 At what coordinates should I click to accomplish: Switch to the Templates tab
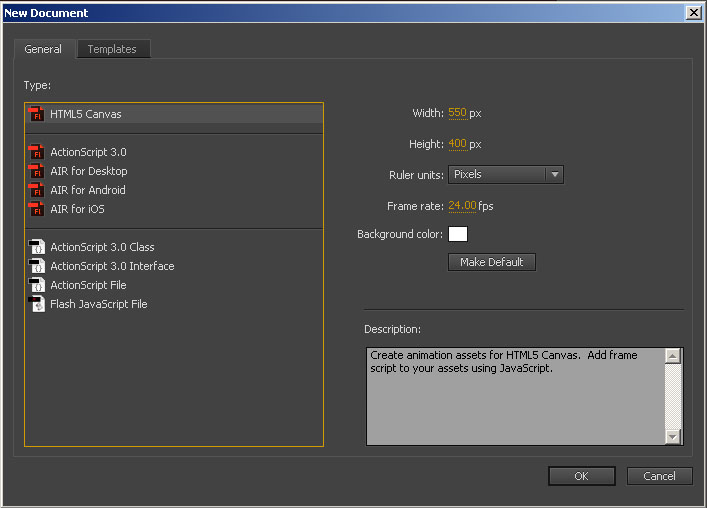pos(113,49)
